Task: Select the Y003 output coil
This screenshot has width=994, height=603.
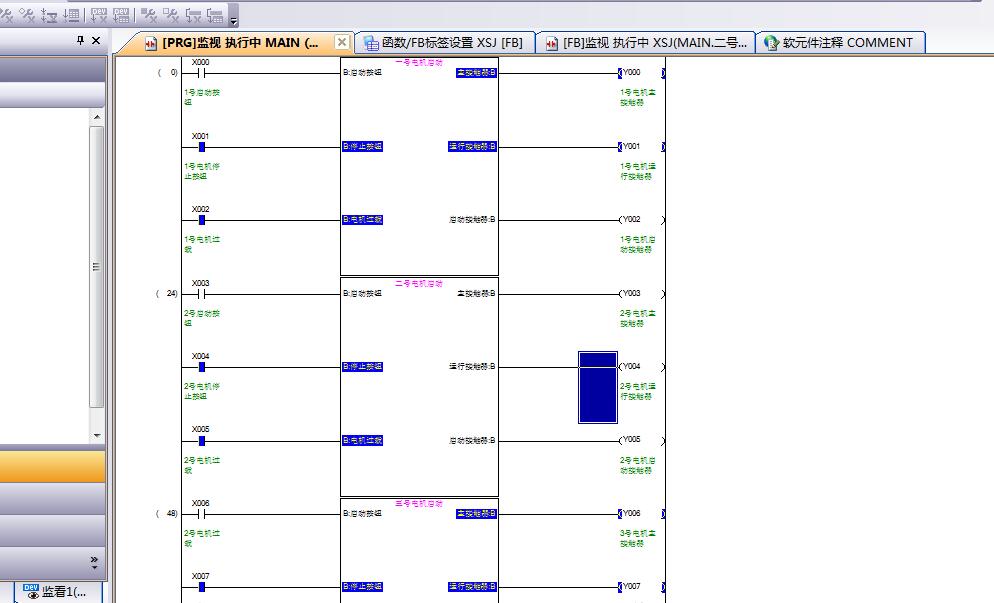Action: [631, 294]
